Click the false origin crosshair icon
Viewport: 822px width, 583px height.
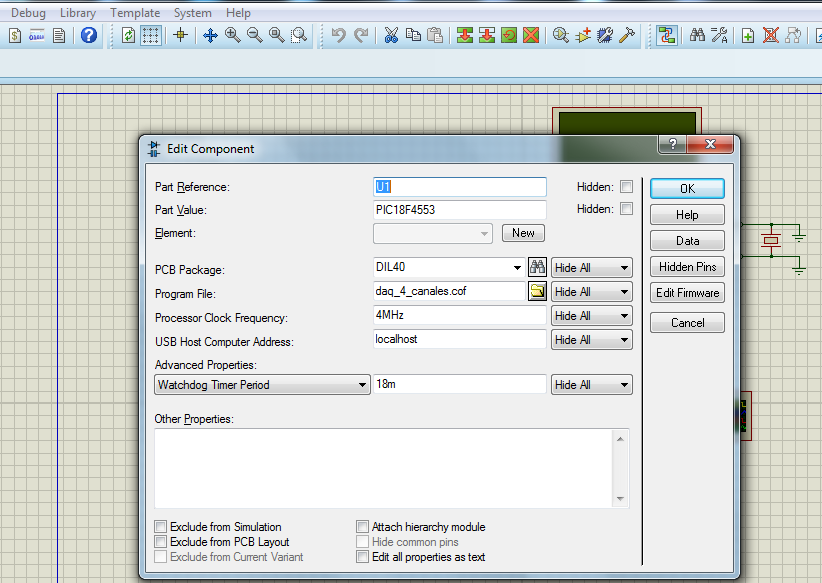point(180,36)
